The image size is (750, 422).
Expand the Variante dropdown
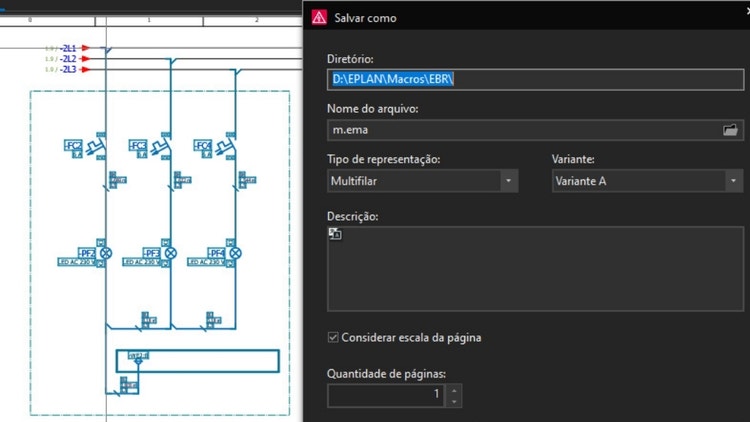click(x=734, y=181)
